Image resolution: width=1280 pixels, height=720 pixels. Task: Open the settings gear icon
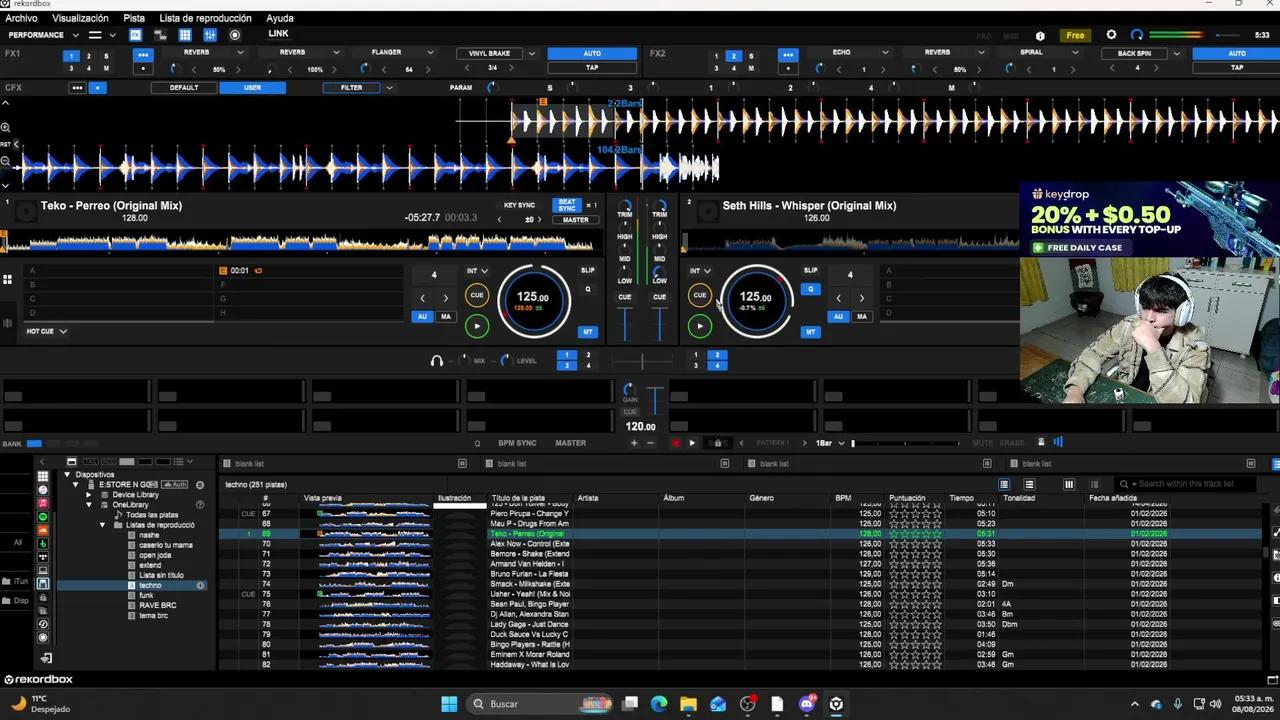1111,35
